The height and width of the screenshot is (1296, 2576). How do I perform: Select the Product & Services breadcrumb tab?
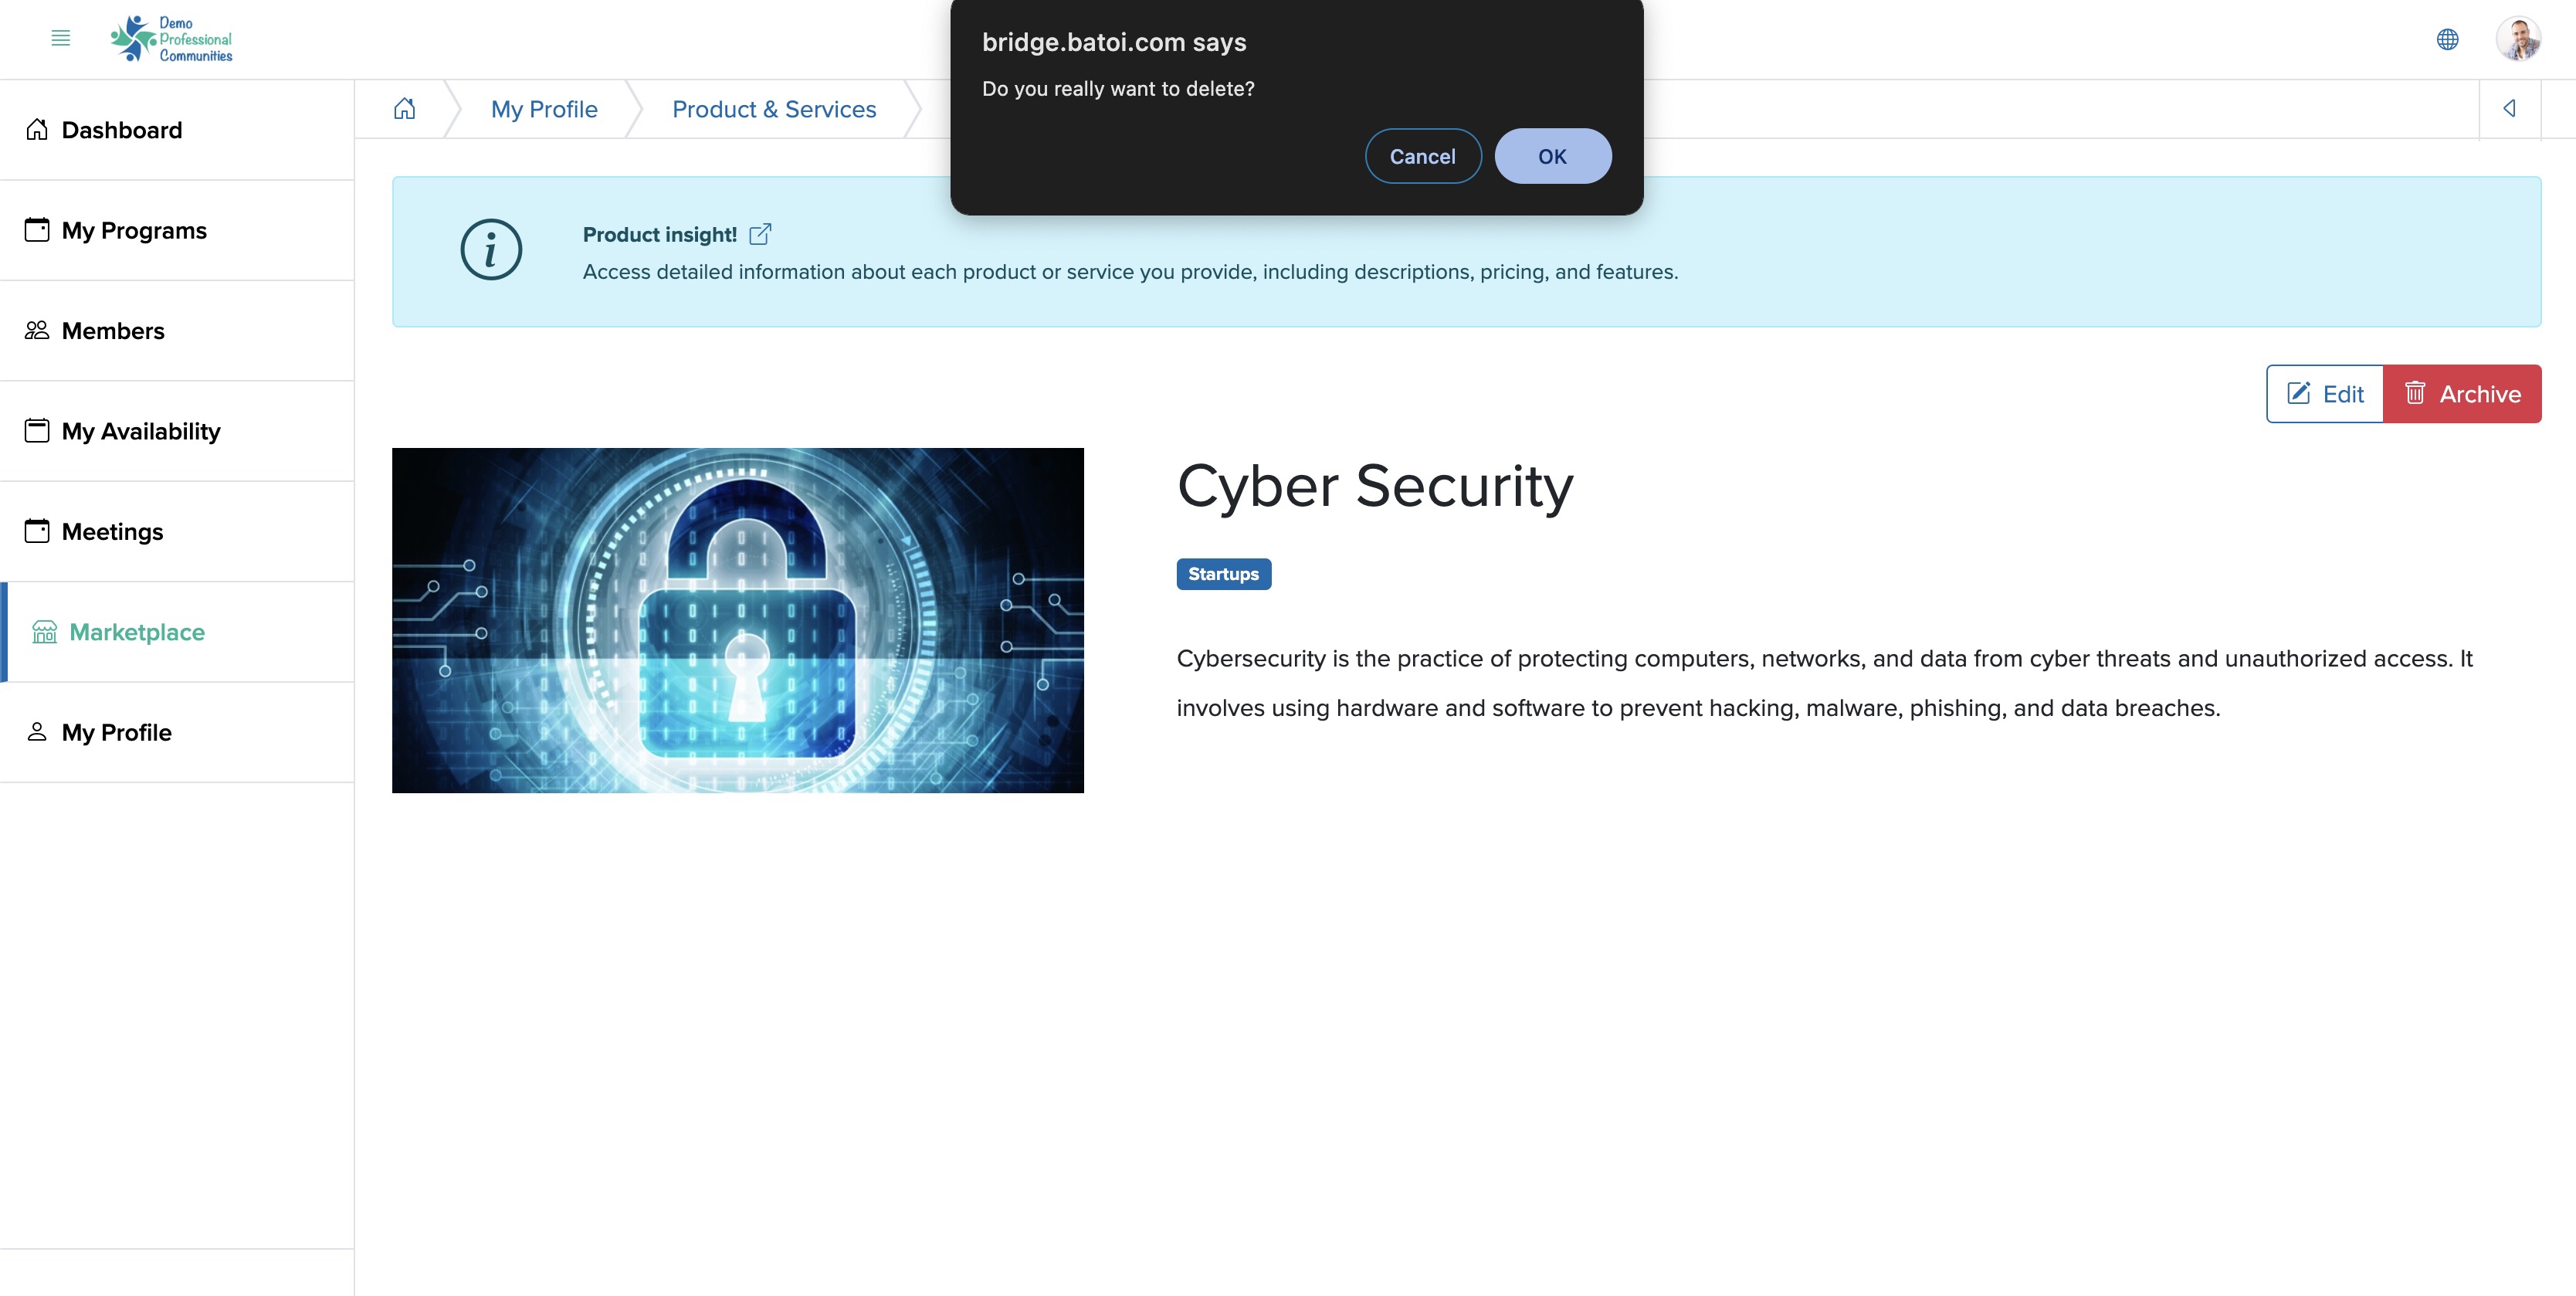(773, 107)
